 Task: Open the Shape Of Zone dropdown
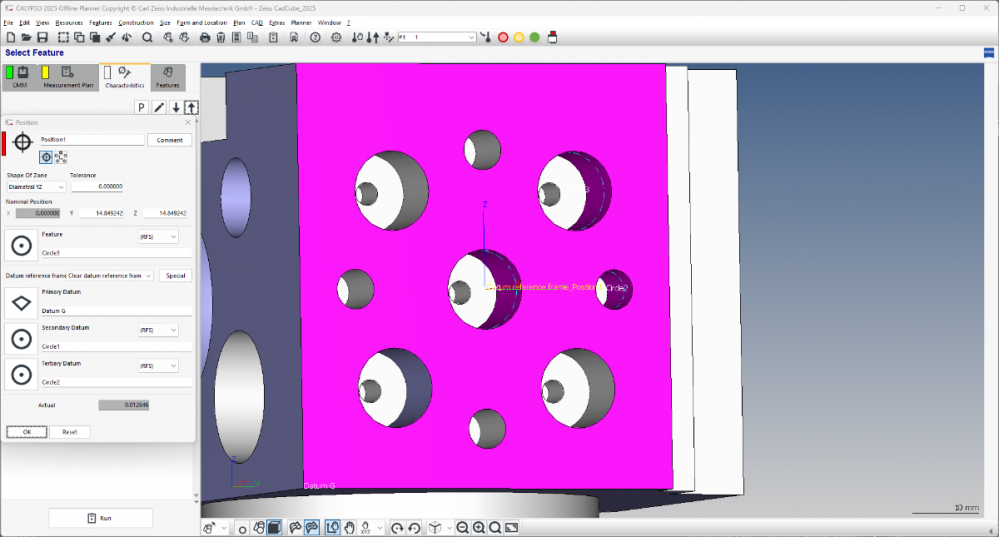tap(36, 187)
